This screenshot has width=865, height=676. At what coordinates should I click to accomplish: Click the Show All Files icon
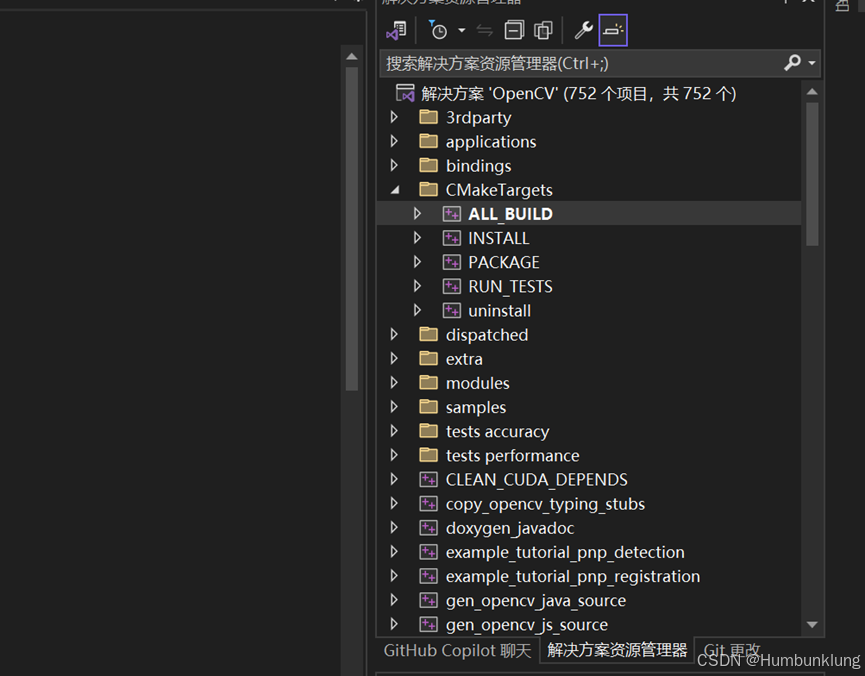pyautogui.click(x=543, y=31)
